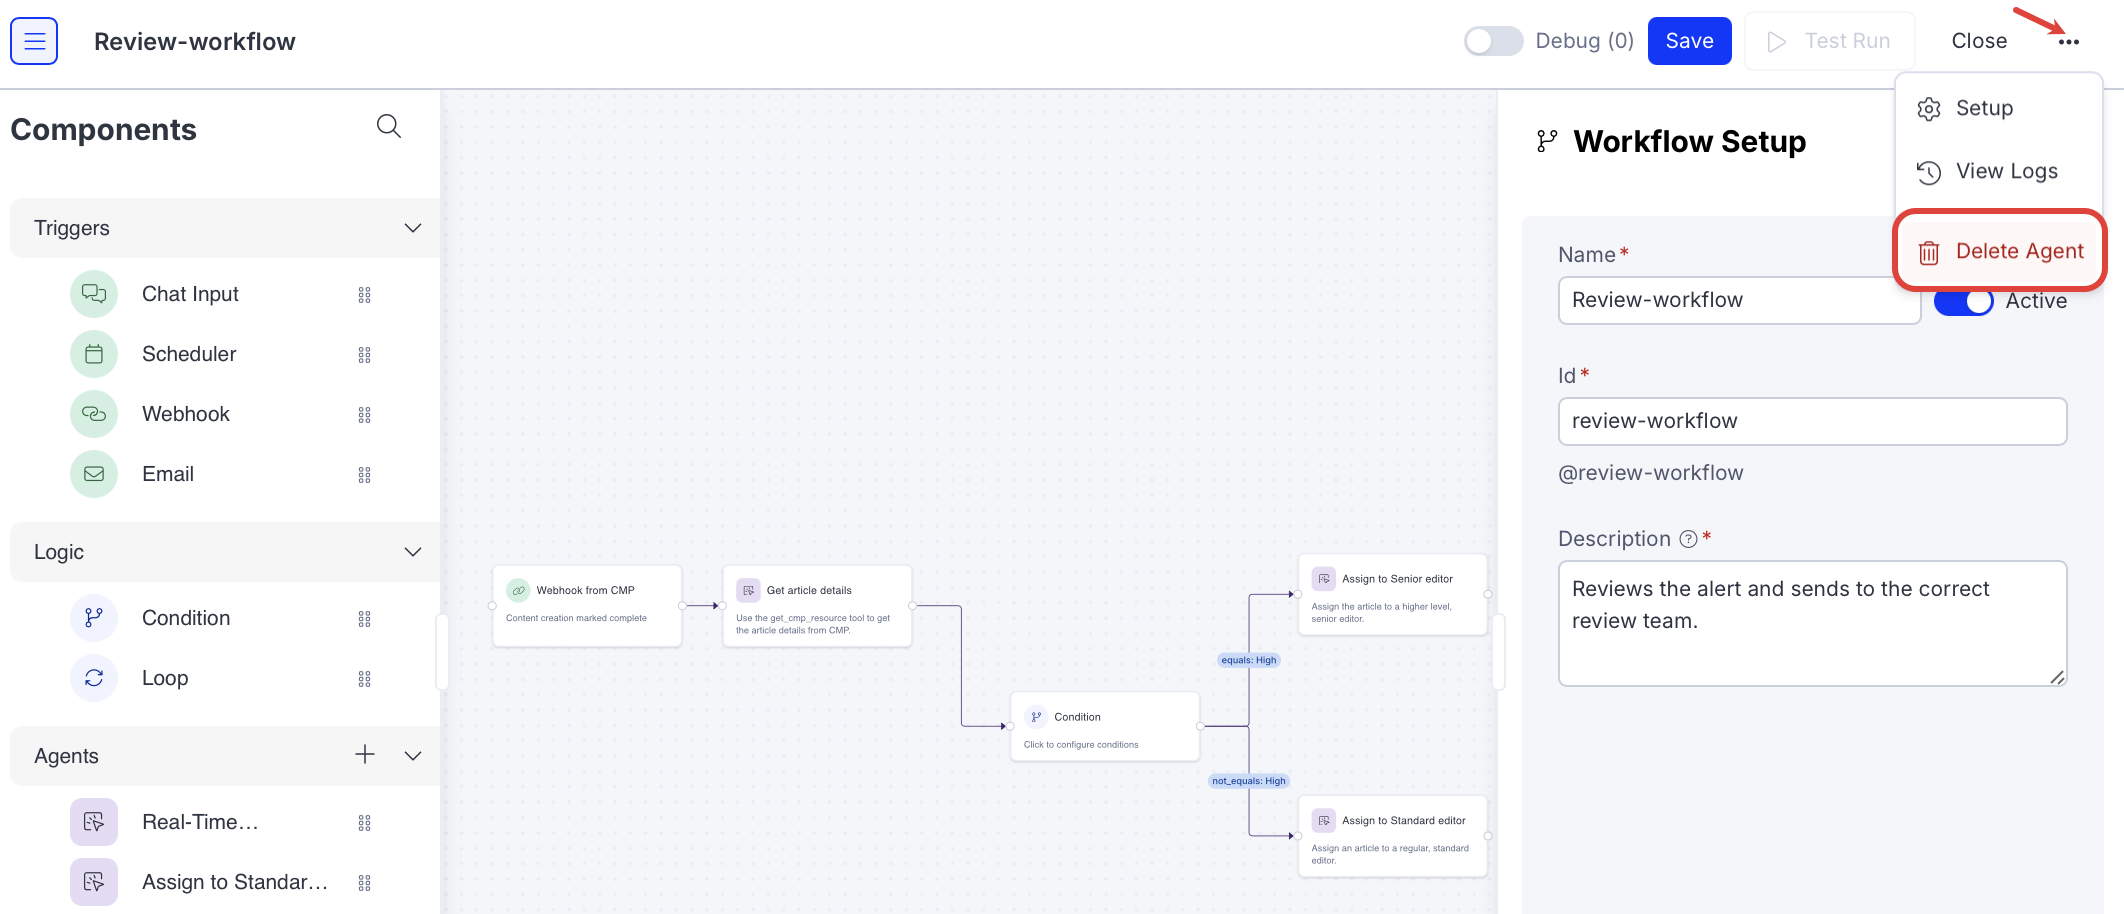Click the search icon in Components panel

point(388,126)
